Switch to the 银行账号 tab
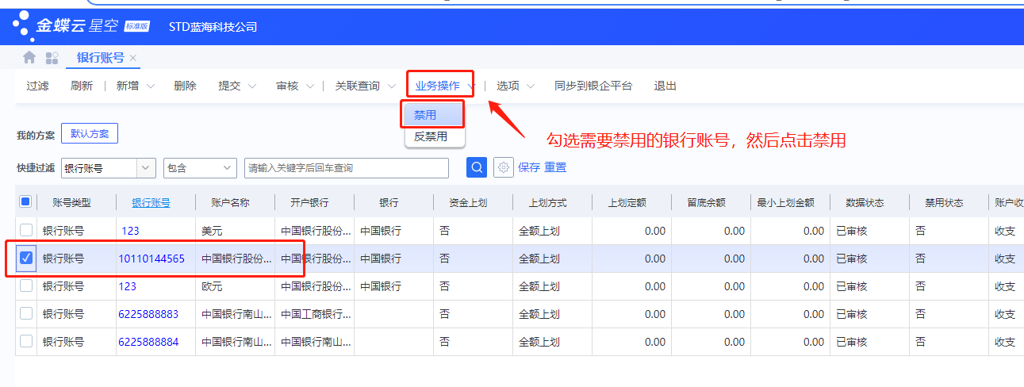1024x387 pixels. (100, 57)
